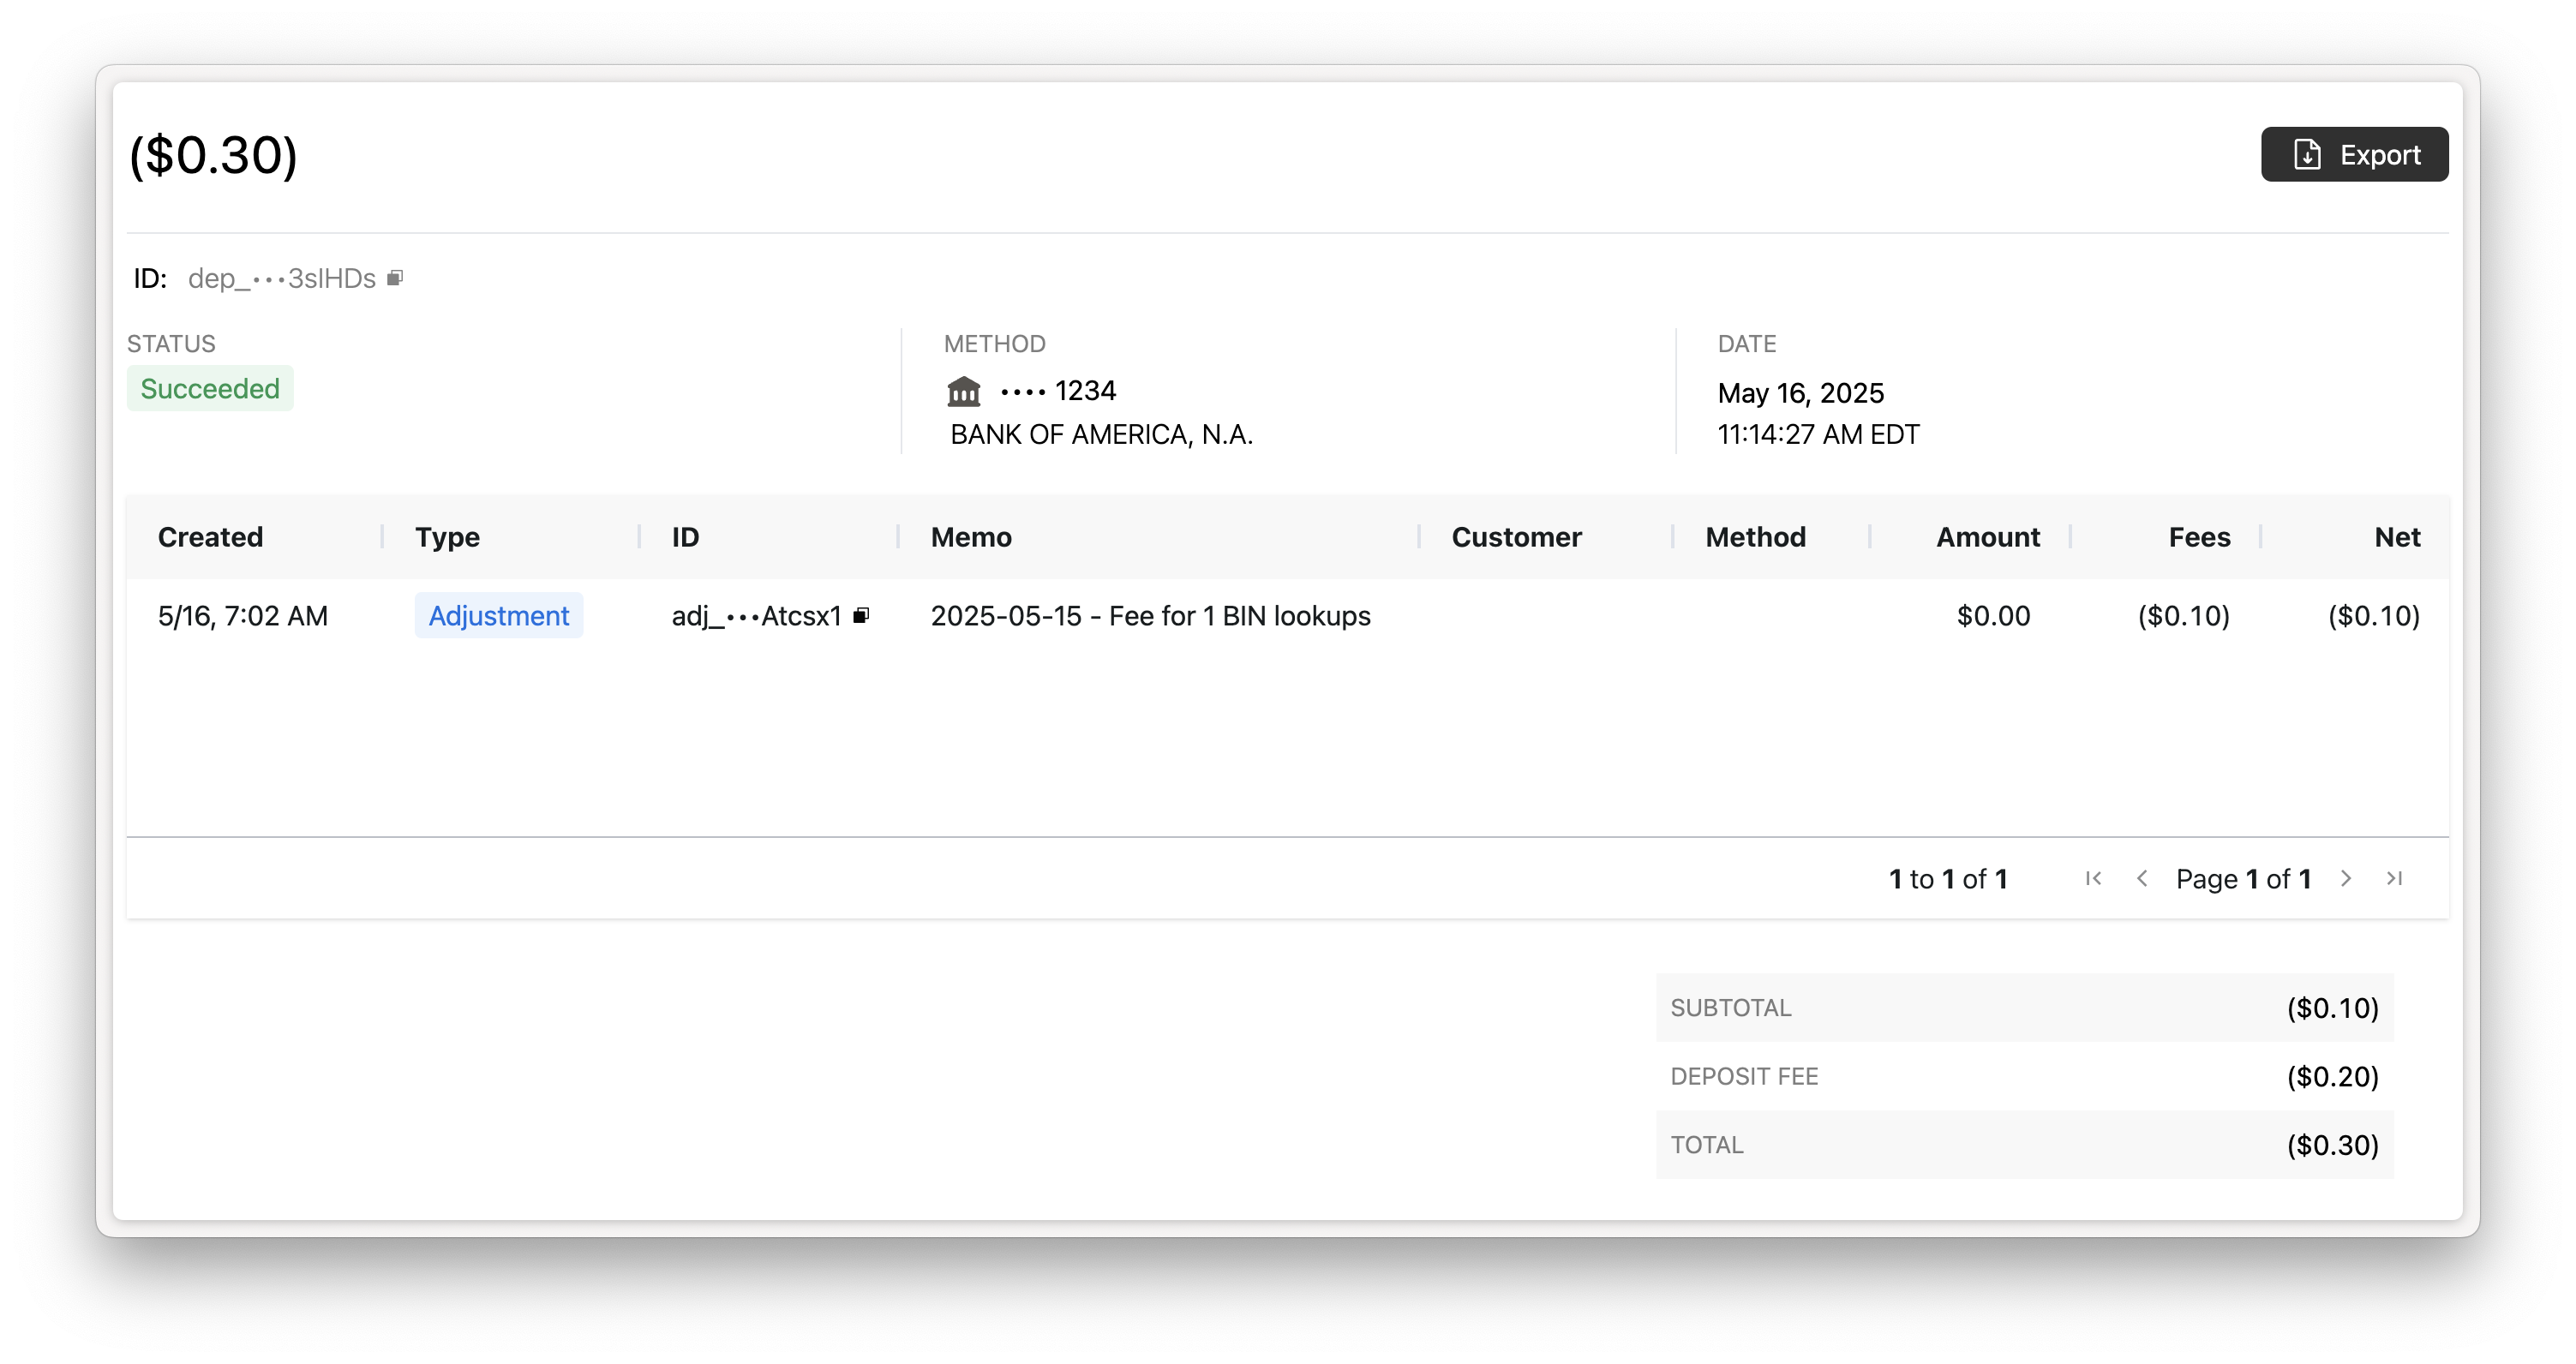Go to previous page arrow
This screenshot has height=1364, width=2576.
pos(2142,879)
